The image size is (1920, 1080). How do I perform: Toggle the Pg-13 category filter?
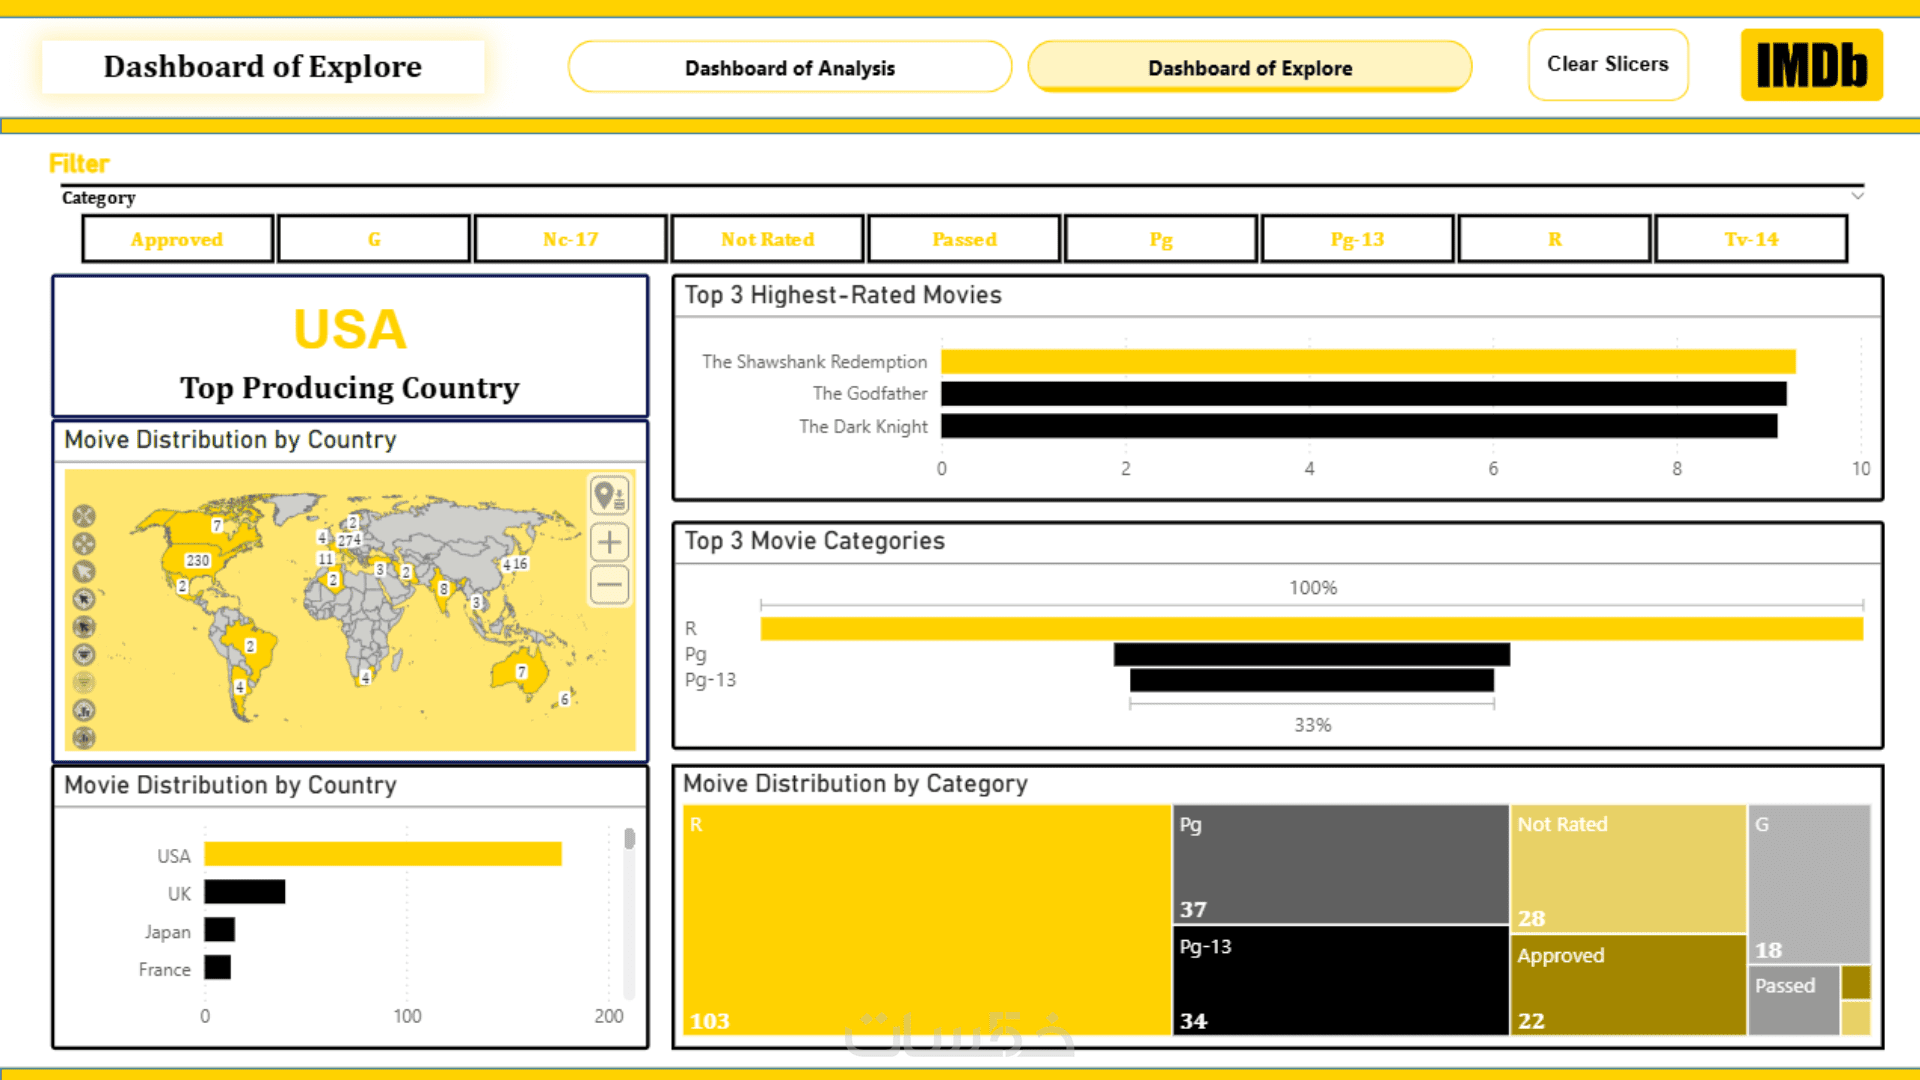(1357, 240)
